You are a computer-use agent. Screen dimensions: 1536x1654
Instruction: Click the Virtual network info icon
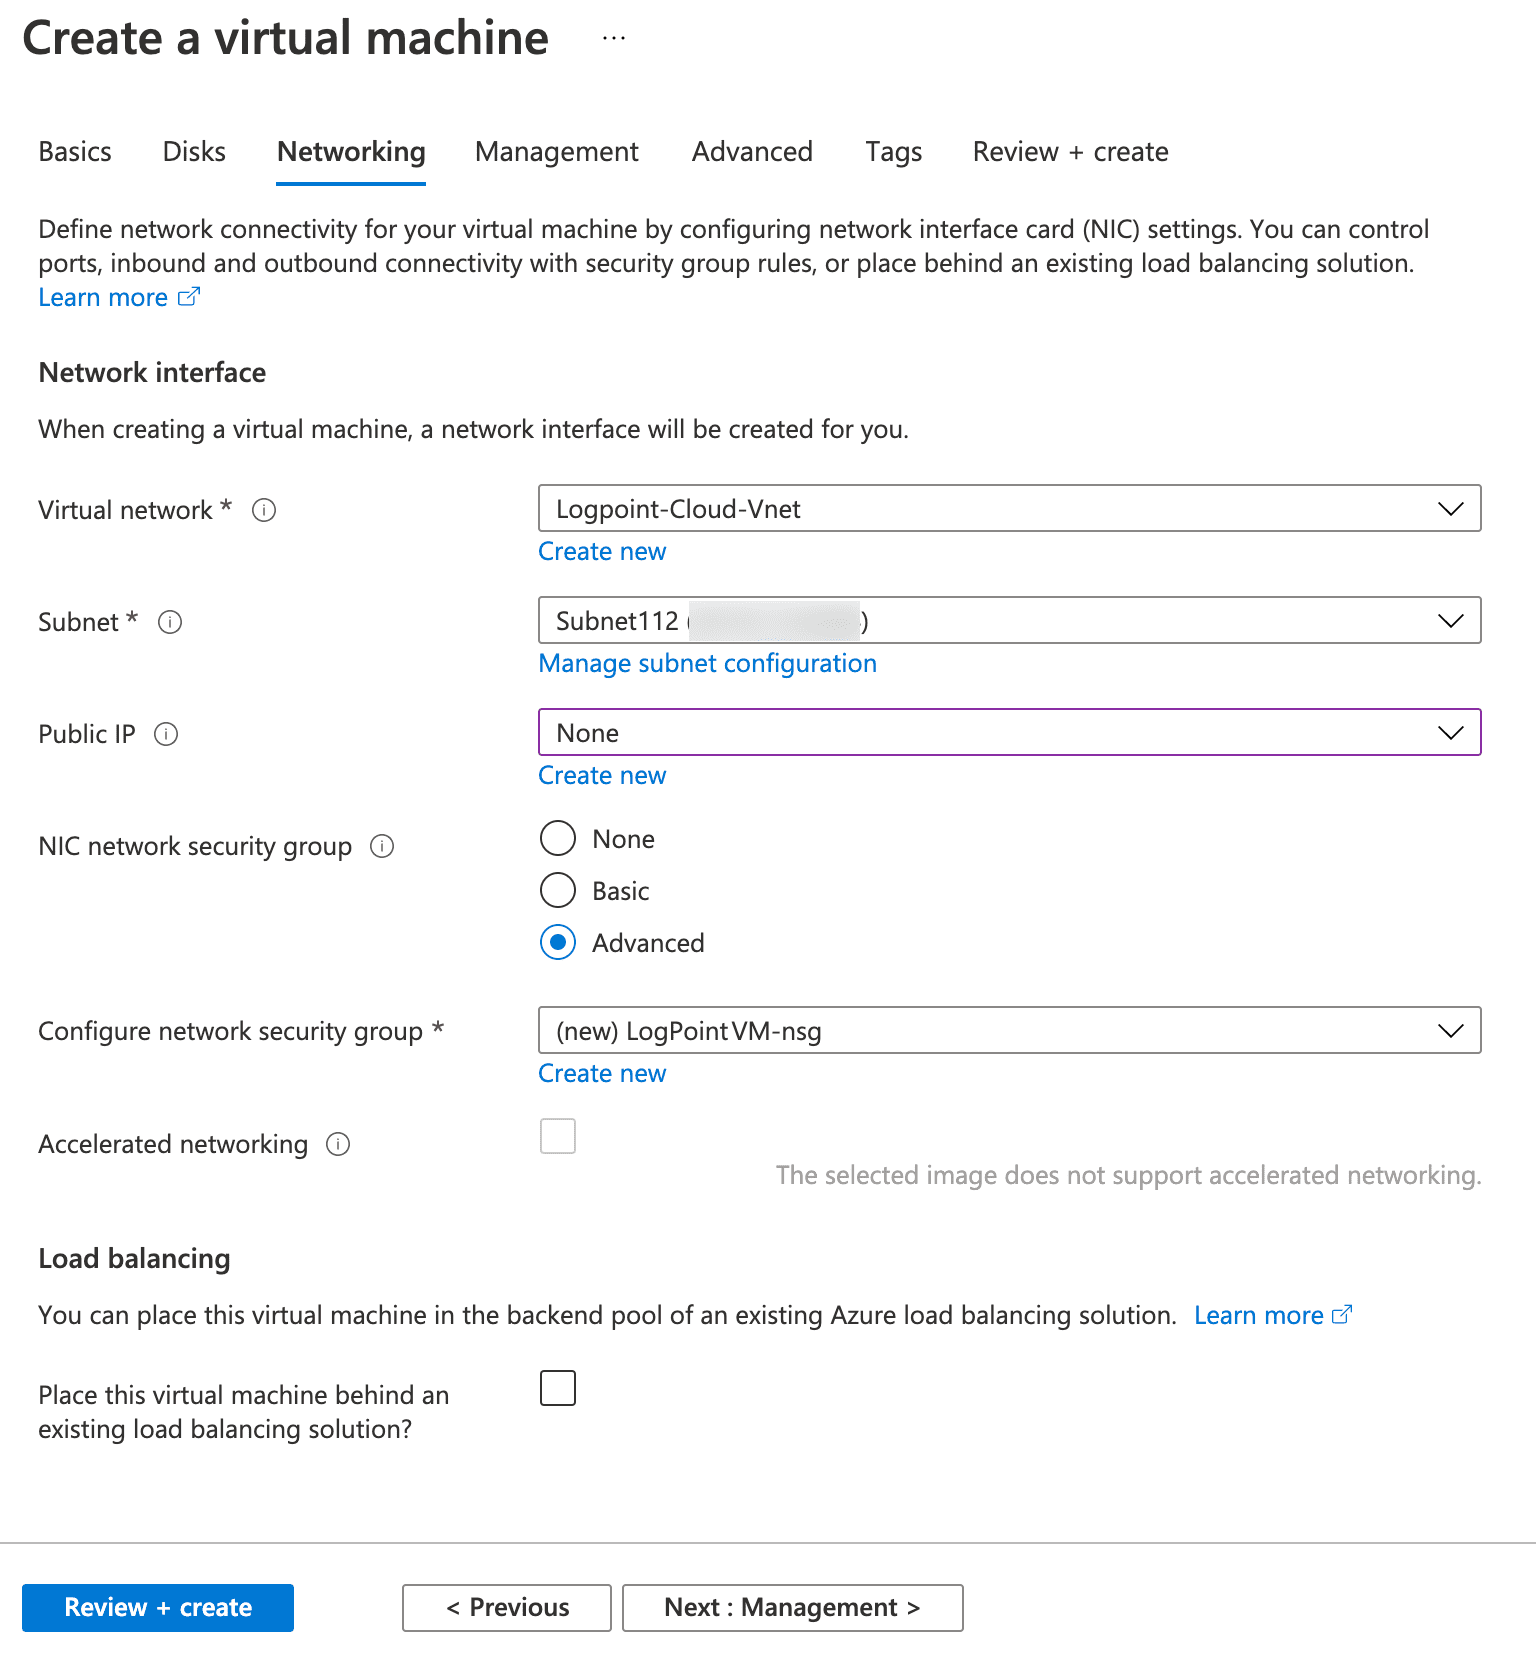pyautogui.click(x=264, y=510)
